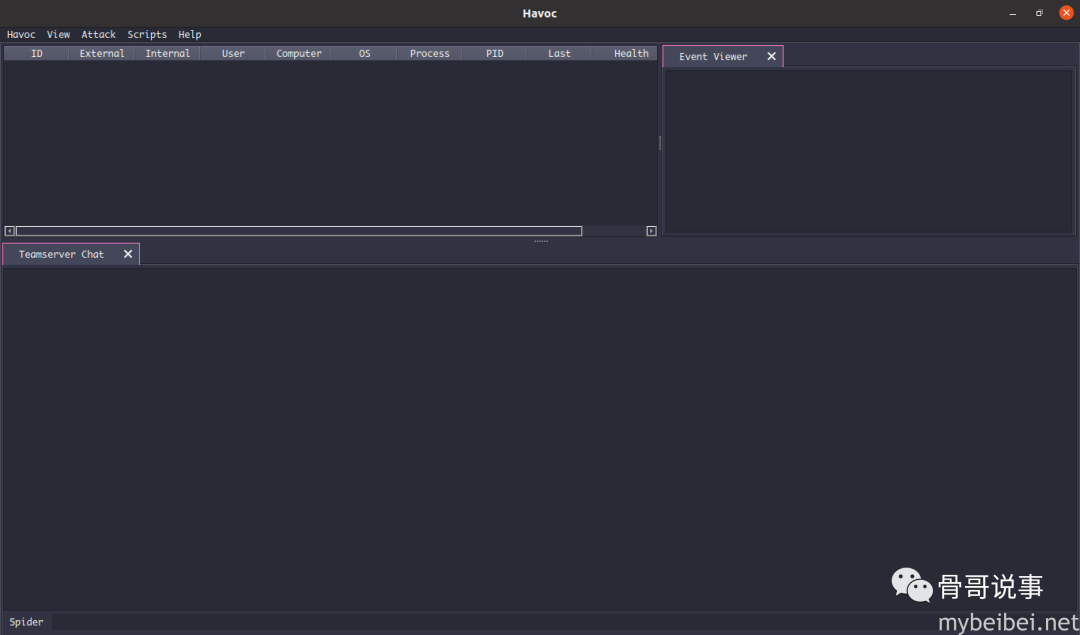Sort sessions by OS column header
1080x635 pixels.
(x=364, y=54)
